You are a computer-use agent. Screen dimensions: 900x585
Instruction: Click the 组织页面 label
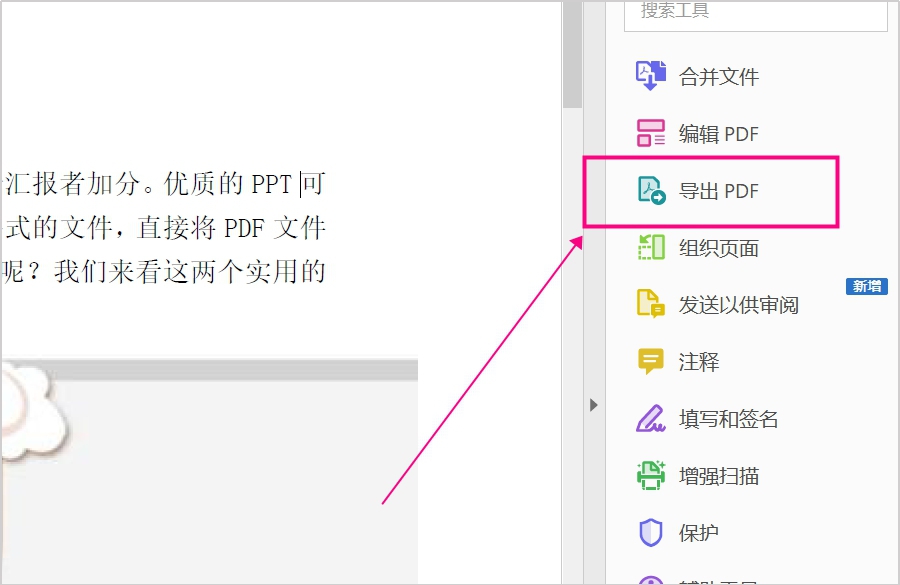pos(719,248)
